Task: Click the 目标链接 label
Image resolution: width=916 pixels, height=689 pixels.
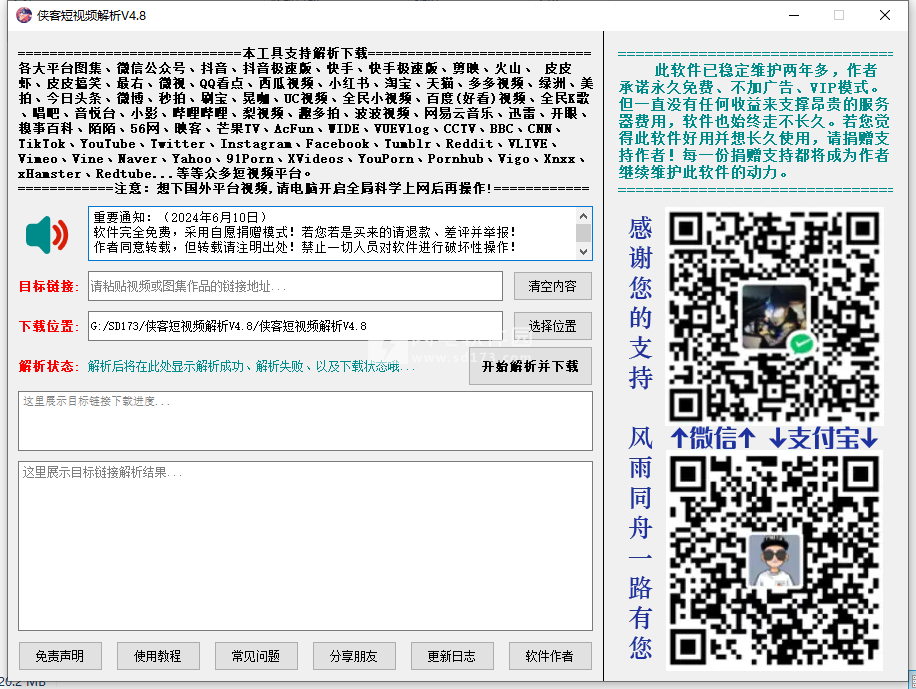Action: (x=49, y=286)
